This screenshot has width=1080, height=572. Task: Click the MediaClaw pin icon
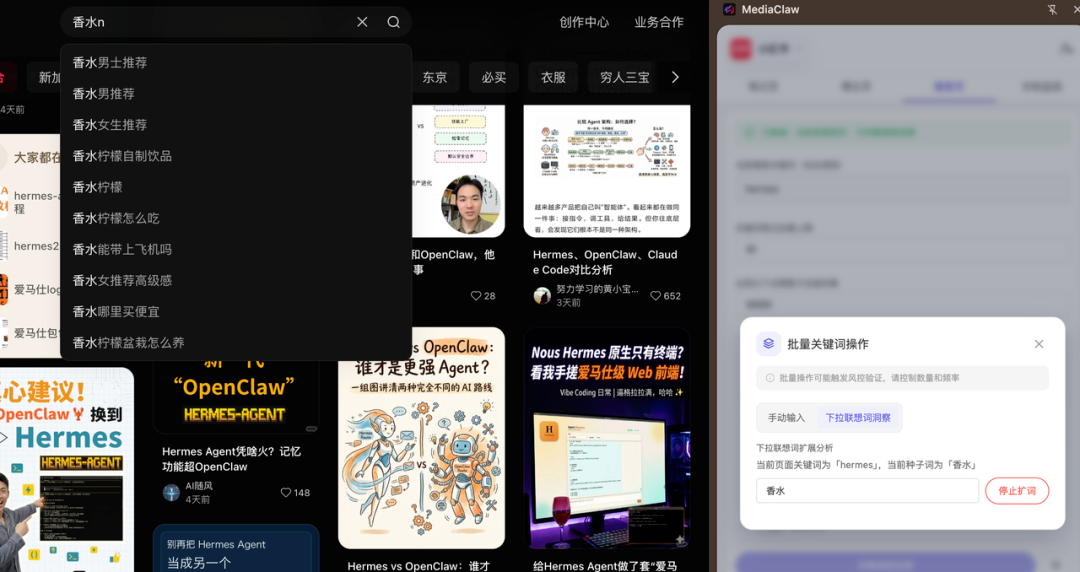(x=1052, y=9)
